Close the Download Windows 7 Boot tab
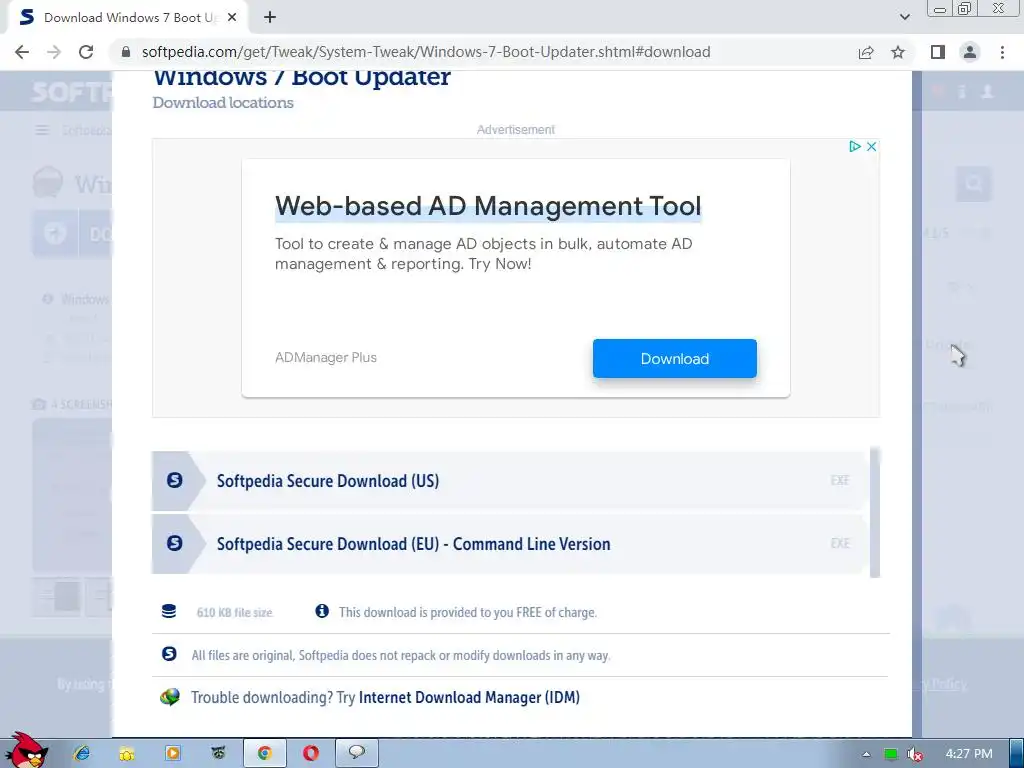This screenshot has width=1024, height=768. [232, 18]
